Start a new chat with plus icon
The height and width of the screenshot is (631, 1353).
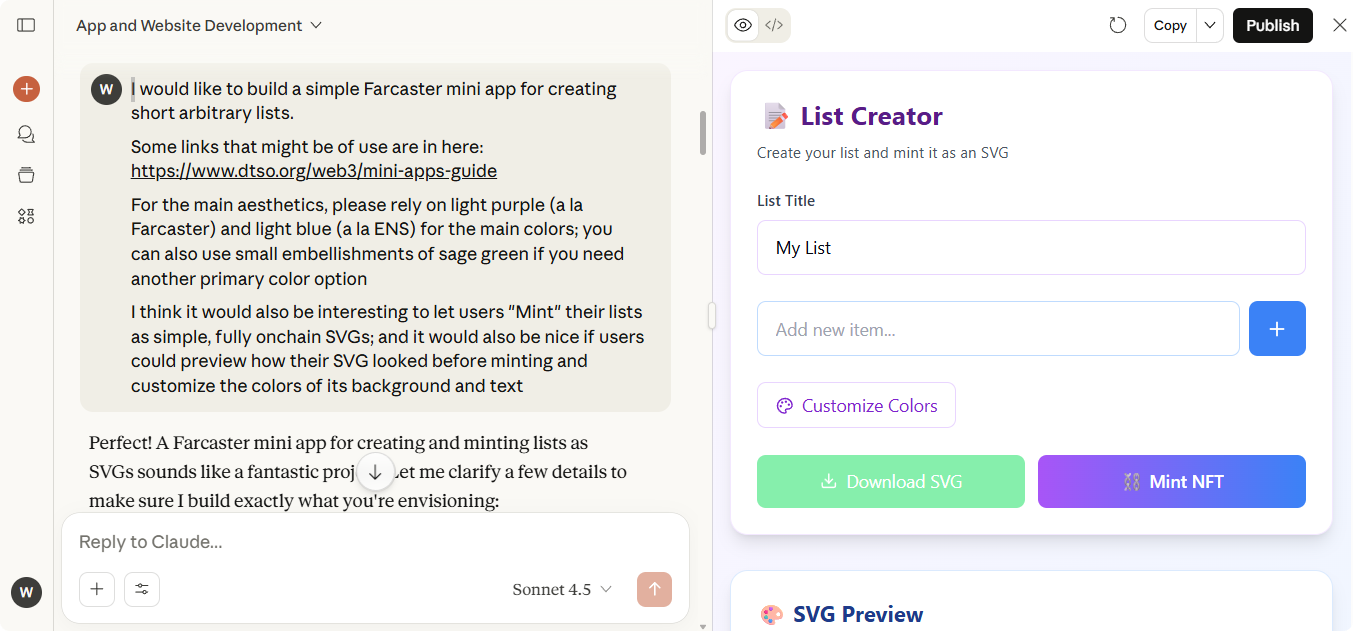(x=26, y=89)
